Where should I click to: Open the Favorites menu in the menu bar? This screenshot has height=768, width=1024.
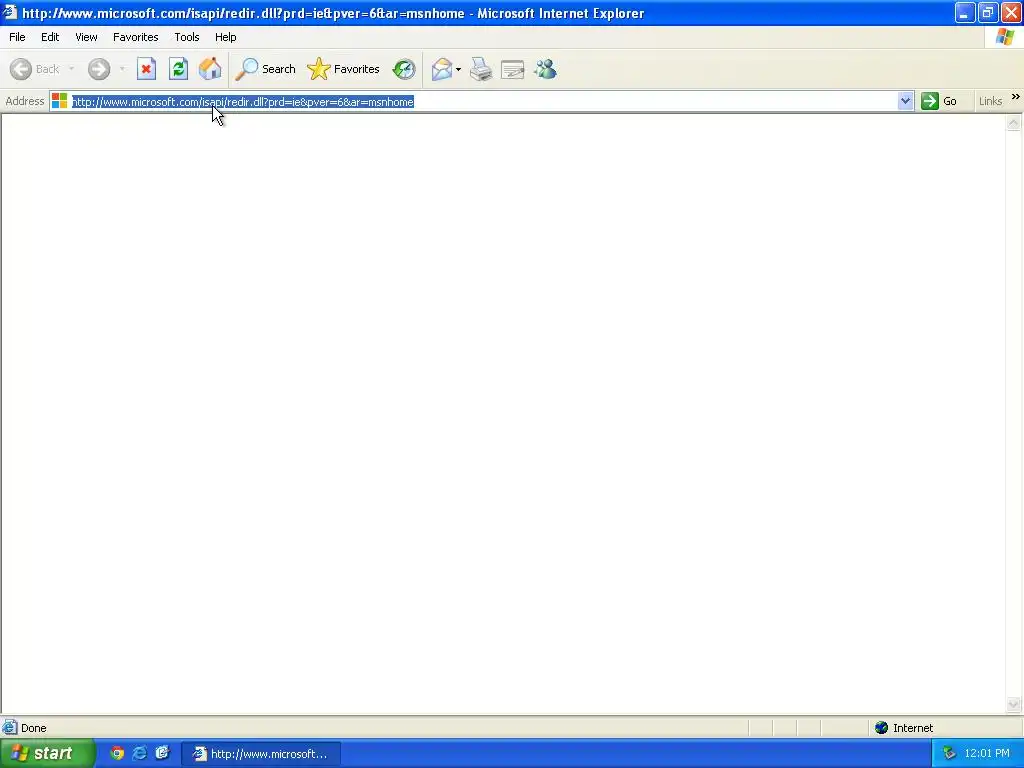point(135,37)
